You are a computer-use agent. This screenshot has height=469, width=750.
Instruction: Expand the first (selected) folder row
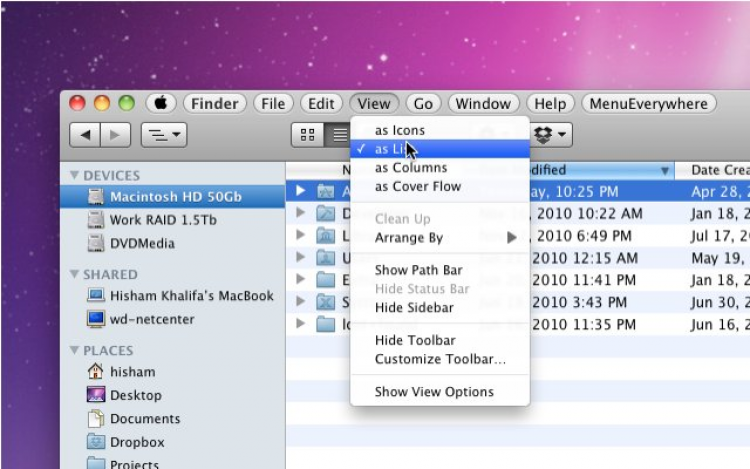pos(300,191)
